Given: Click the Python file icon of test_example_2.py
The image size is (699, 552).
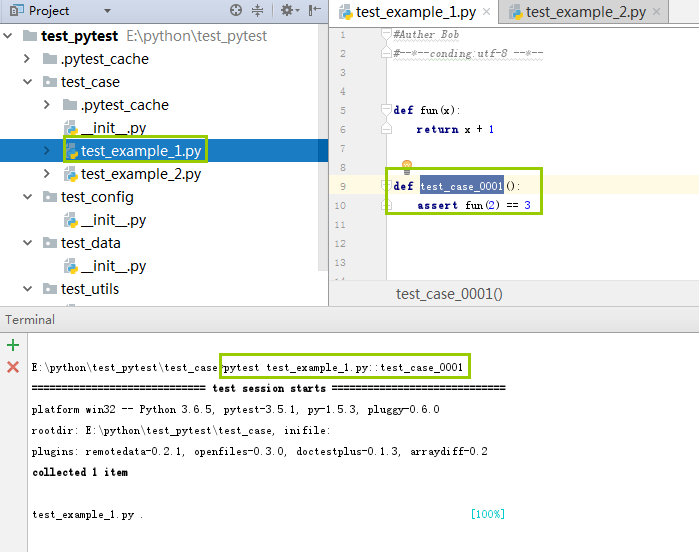Looking at the screenshot, I should (70, 174).
